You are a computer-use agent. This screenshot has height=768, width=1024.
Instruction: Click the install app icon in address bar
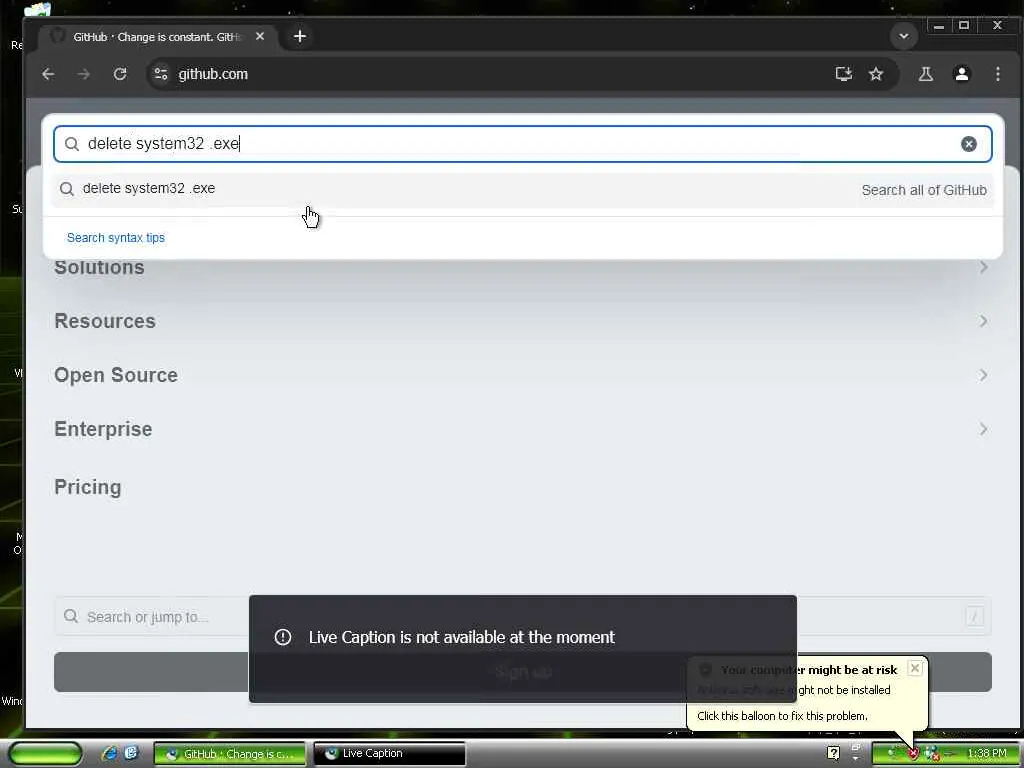pyautogui.click(x=843, y=74)
